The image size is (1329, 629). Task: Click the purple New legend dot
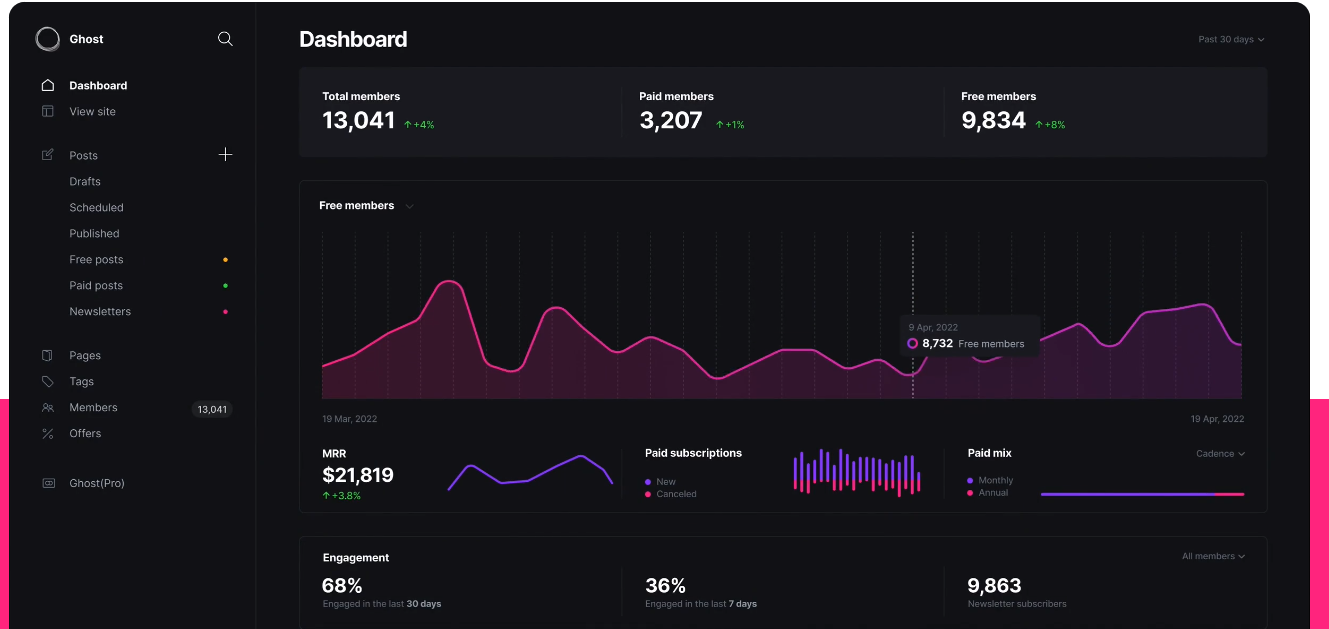[x=648, y=482]
